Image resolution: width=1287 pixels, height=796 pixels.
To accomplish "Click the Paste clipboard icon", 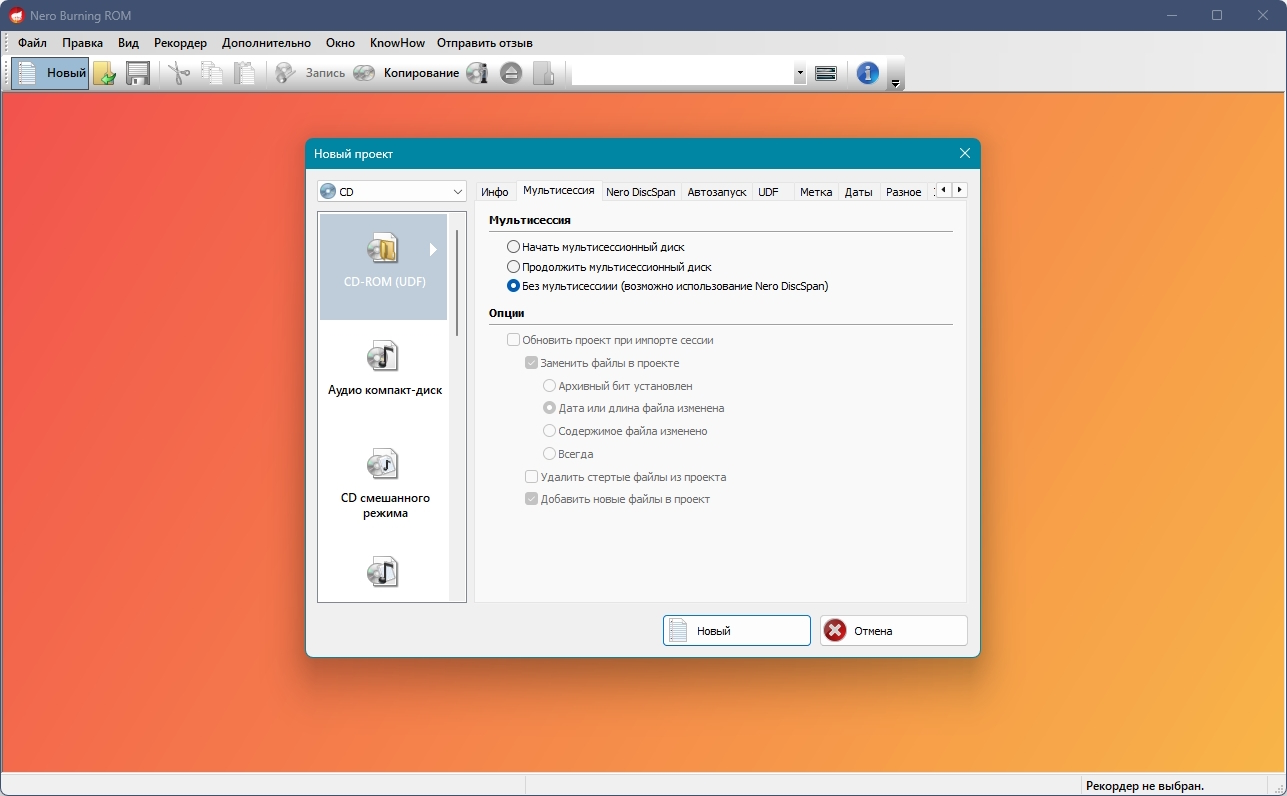I will (245, 72).
